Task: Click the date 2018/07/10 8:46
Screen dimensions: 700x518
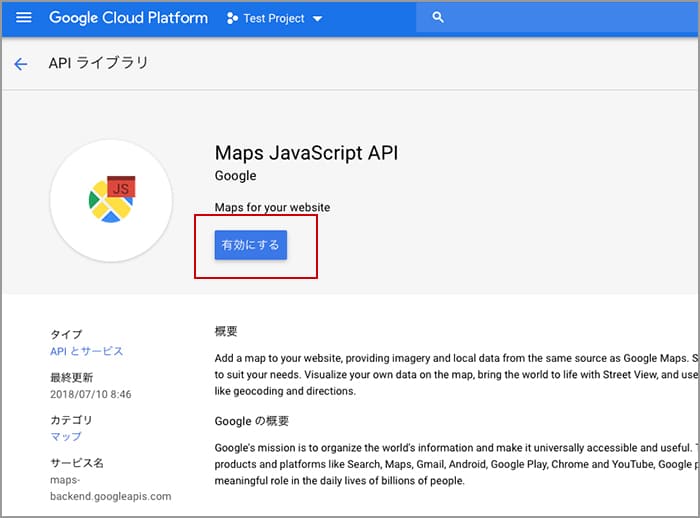Action: tap(91, 394)
